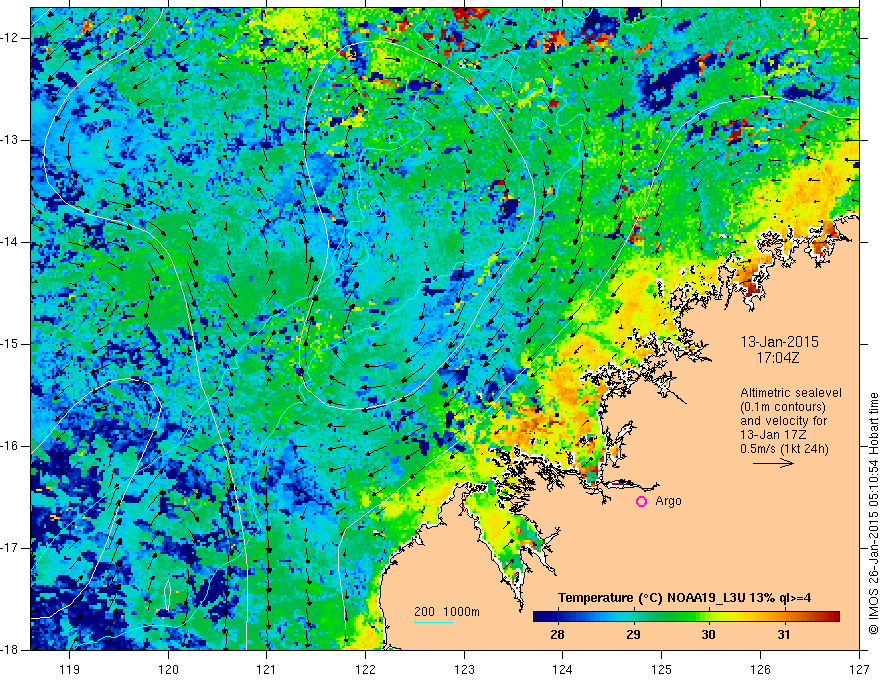This screenshot has width=880, height=680.
Task: Click longitude axis label 122
Action: coord(365,669)
